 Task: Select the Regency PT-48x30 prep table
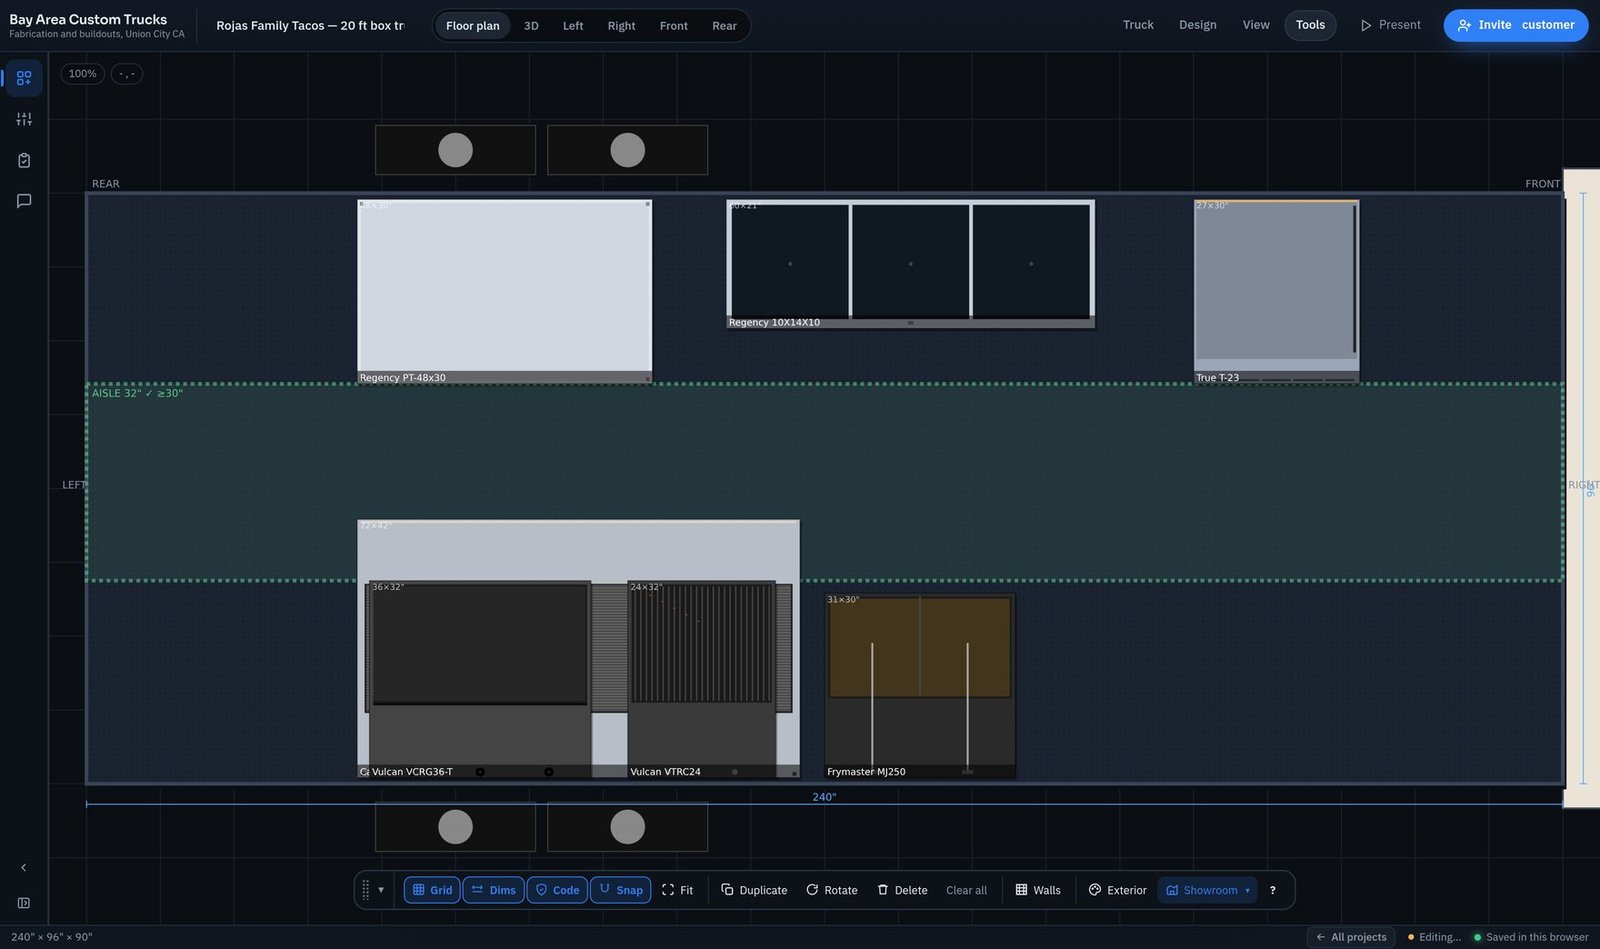pos(505,292)
